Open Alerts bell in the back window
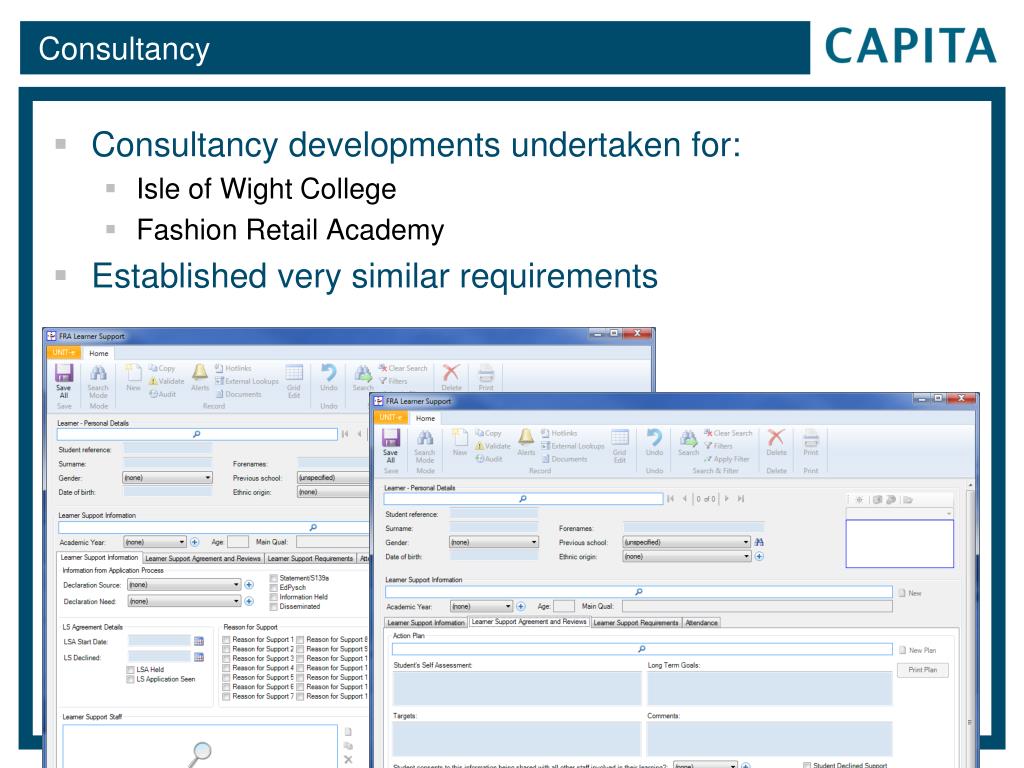 click(x=200, y=377)
